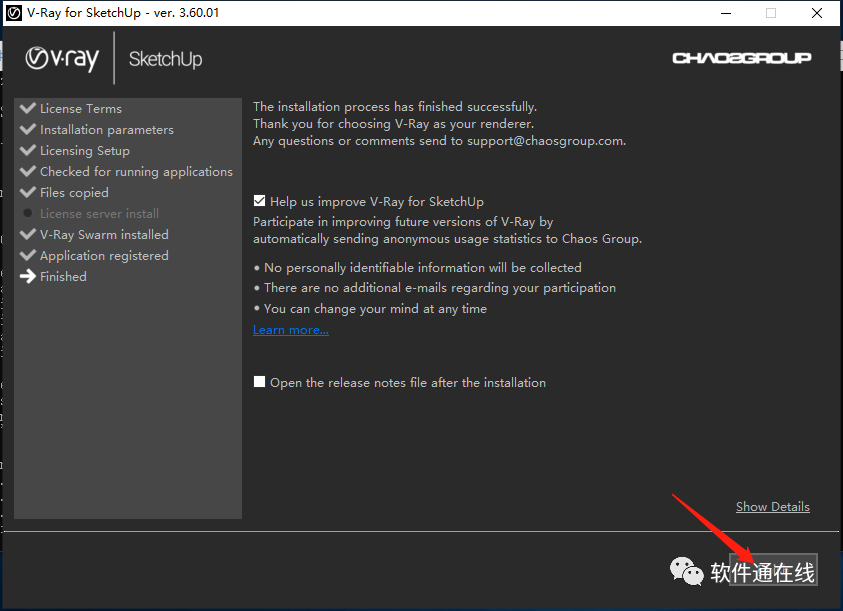Select the Files copied step
The image size is (843, 611).
pyautogui.click(x=74, y=193)
